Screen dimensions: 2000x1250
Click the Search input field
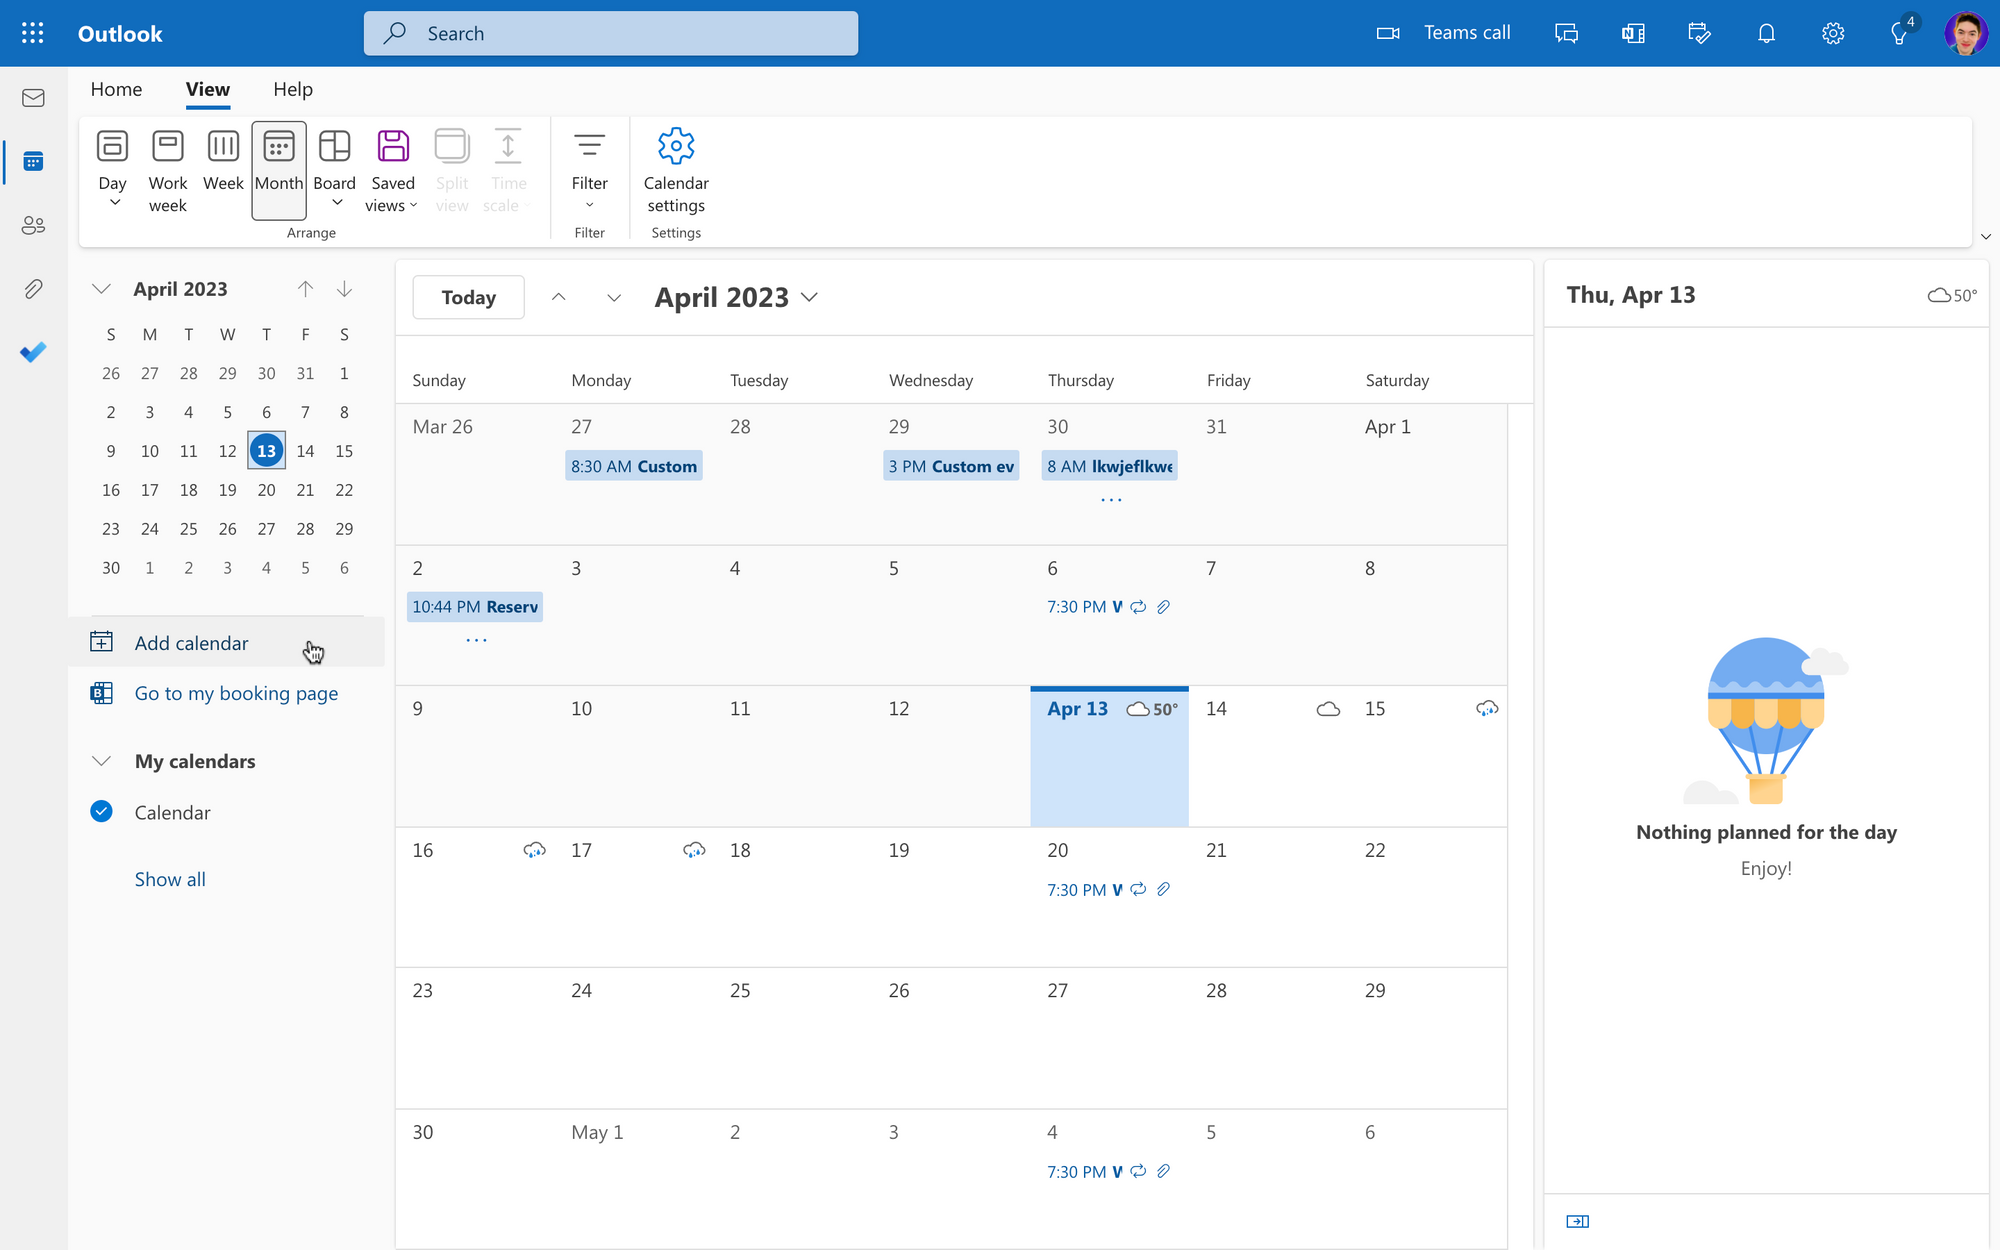pyautogui.click(x=609, y=32)
